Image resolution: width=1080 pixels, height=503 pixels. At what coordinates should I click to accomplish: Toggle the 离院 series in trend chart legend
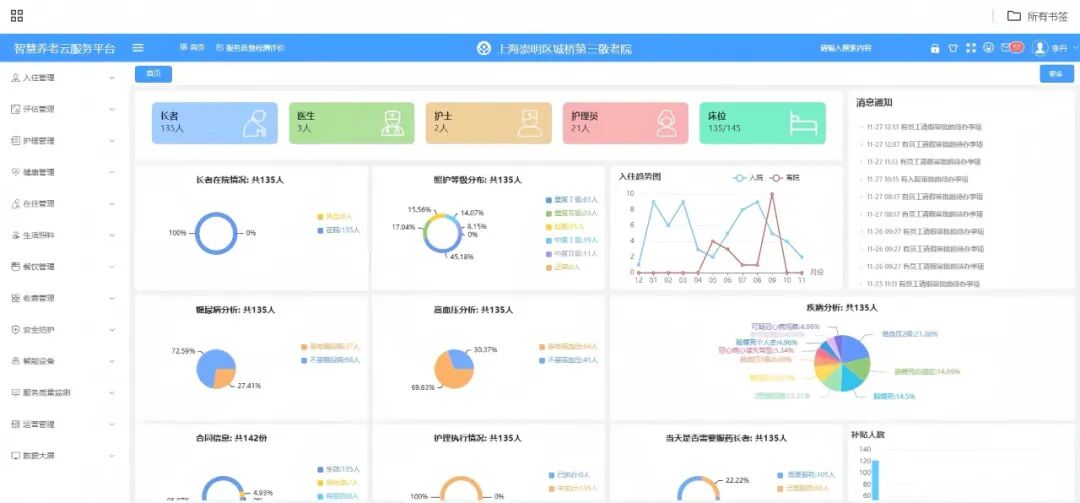coord(791,177)
